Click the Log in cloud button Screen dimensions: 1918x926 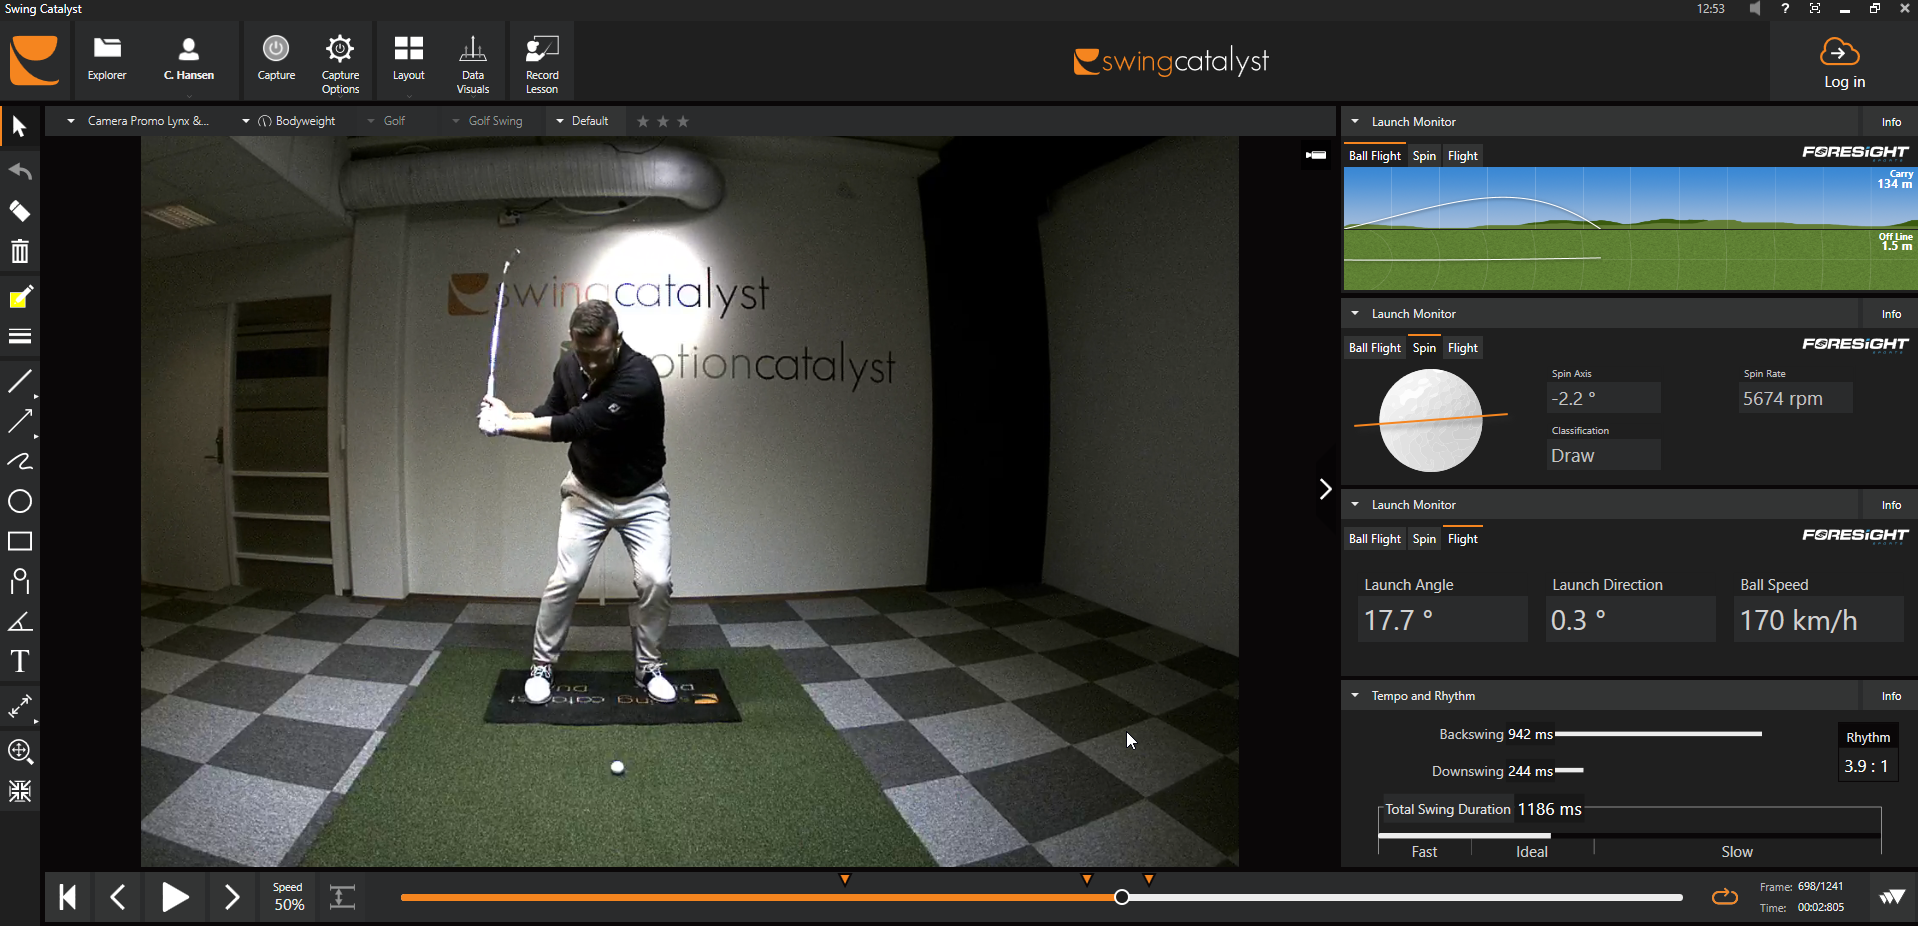pyautogui.click(x=1844, y=63)
